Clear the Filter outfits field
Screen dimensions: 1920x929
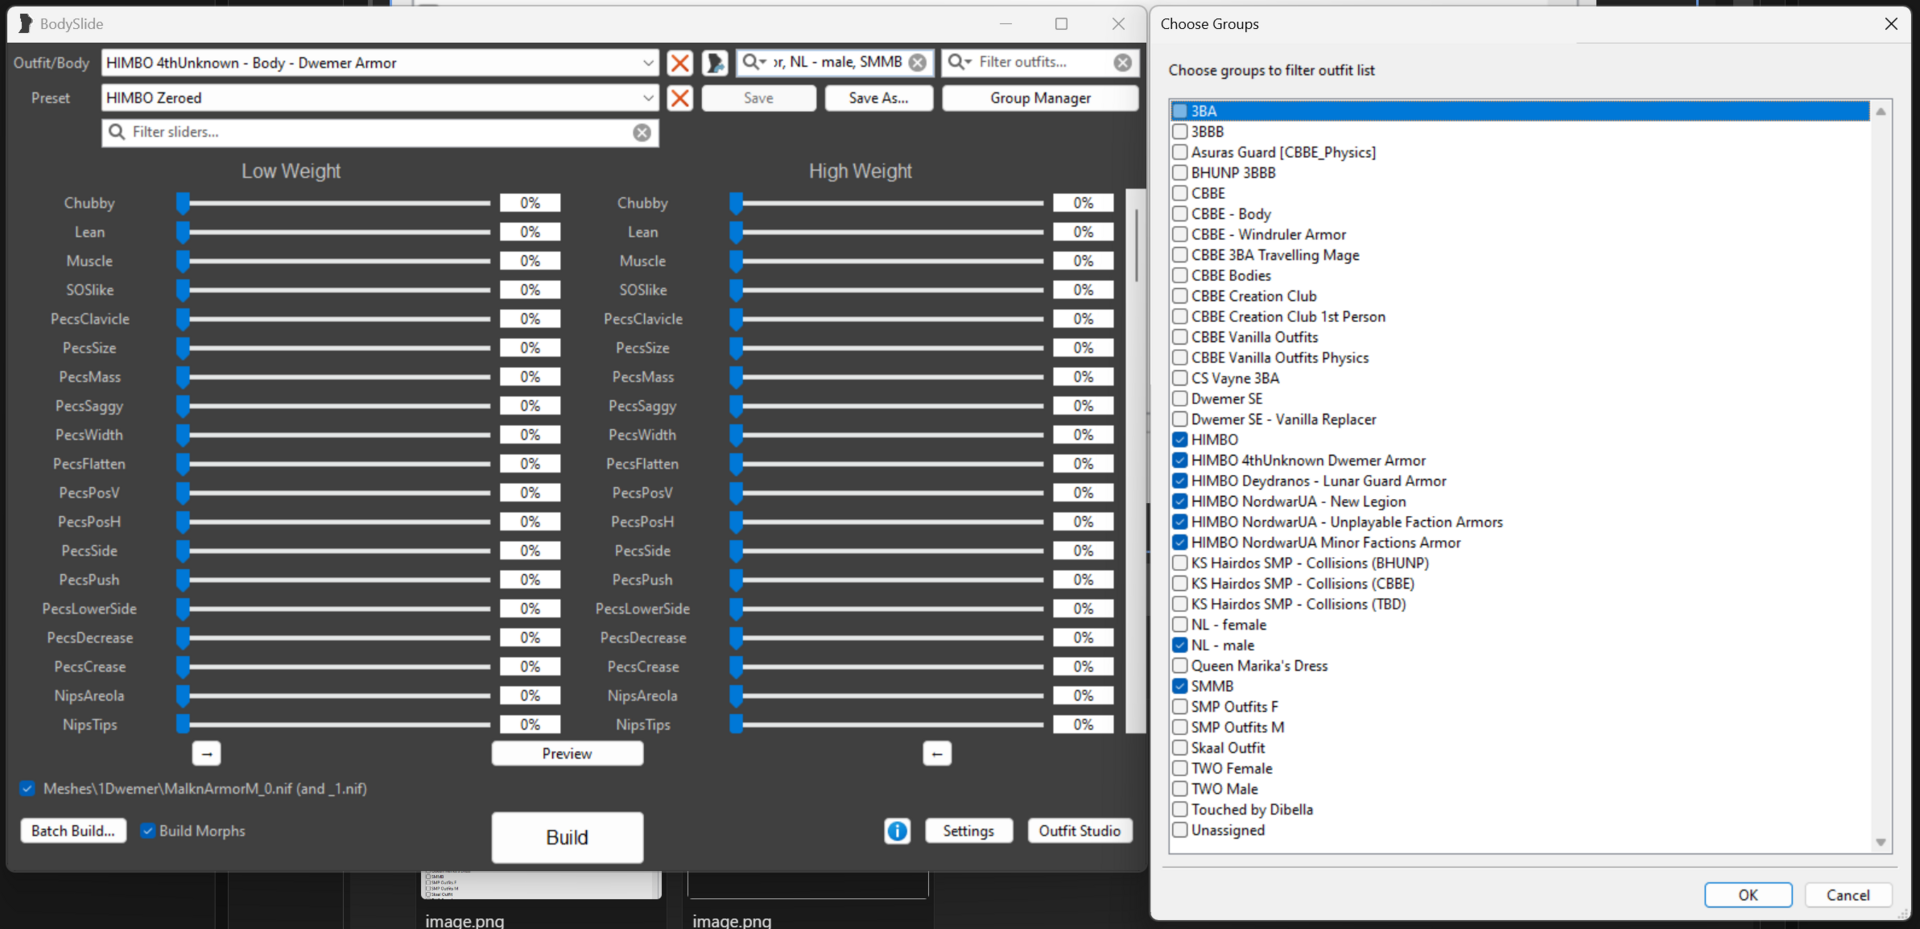[x=1123, y=62]
